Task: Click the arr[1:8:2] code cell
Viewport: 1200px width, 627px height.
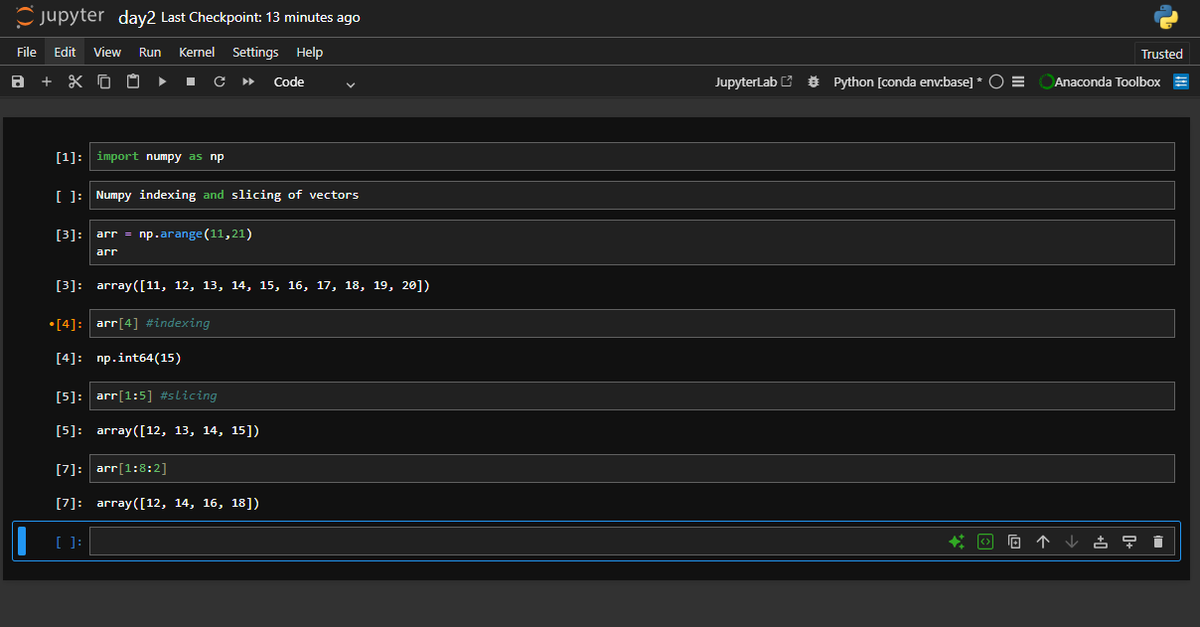Action: click(632, 469)
